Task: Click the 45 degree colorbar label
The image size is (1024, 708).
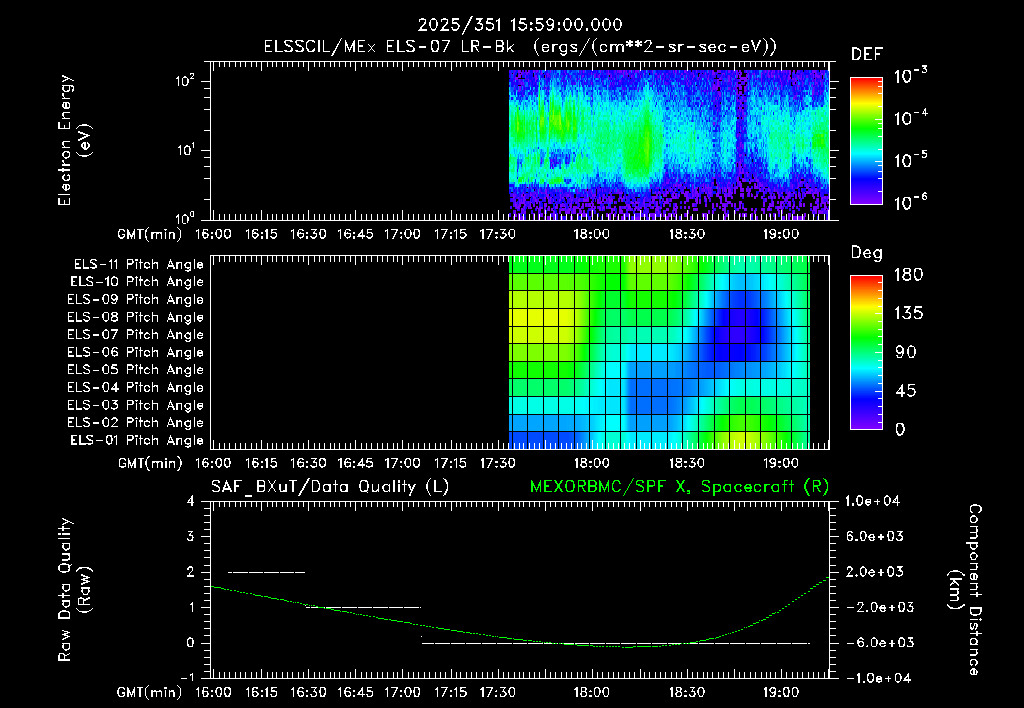Action: [x=905, y=391]
